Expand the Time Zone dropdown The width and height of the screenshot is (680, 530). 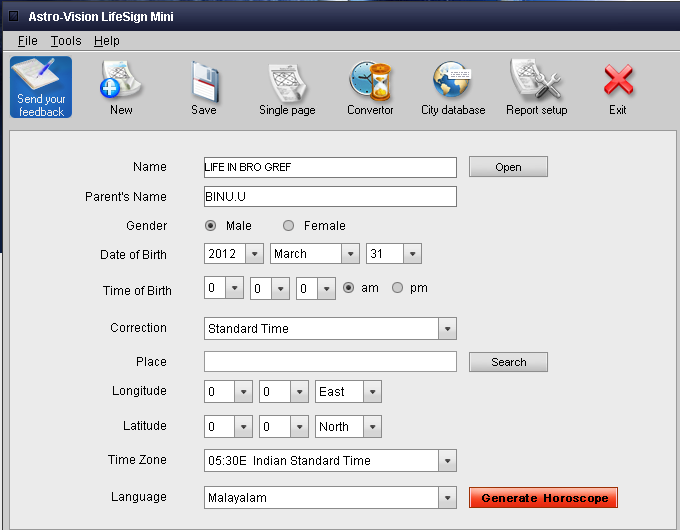coord(447,461)
